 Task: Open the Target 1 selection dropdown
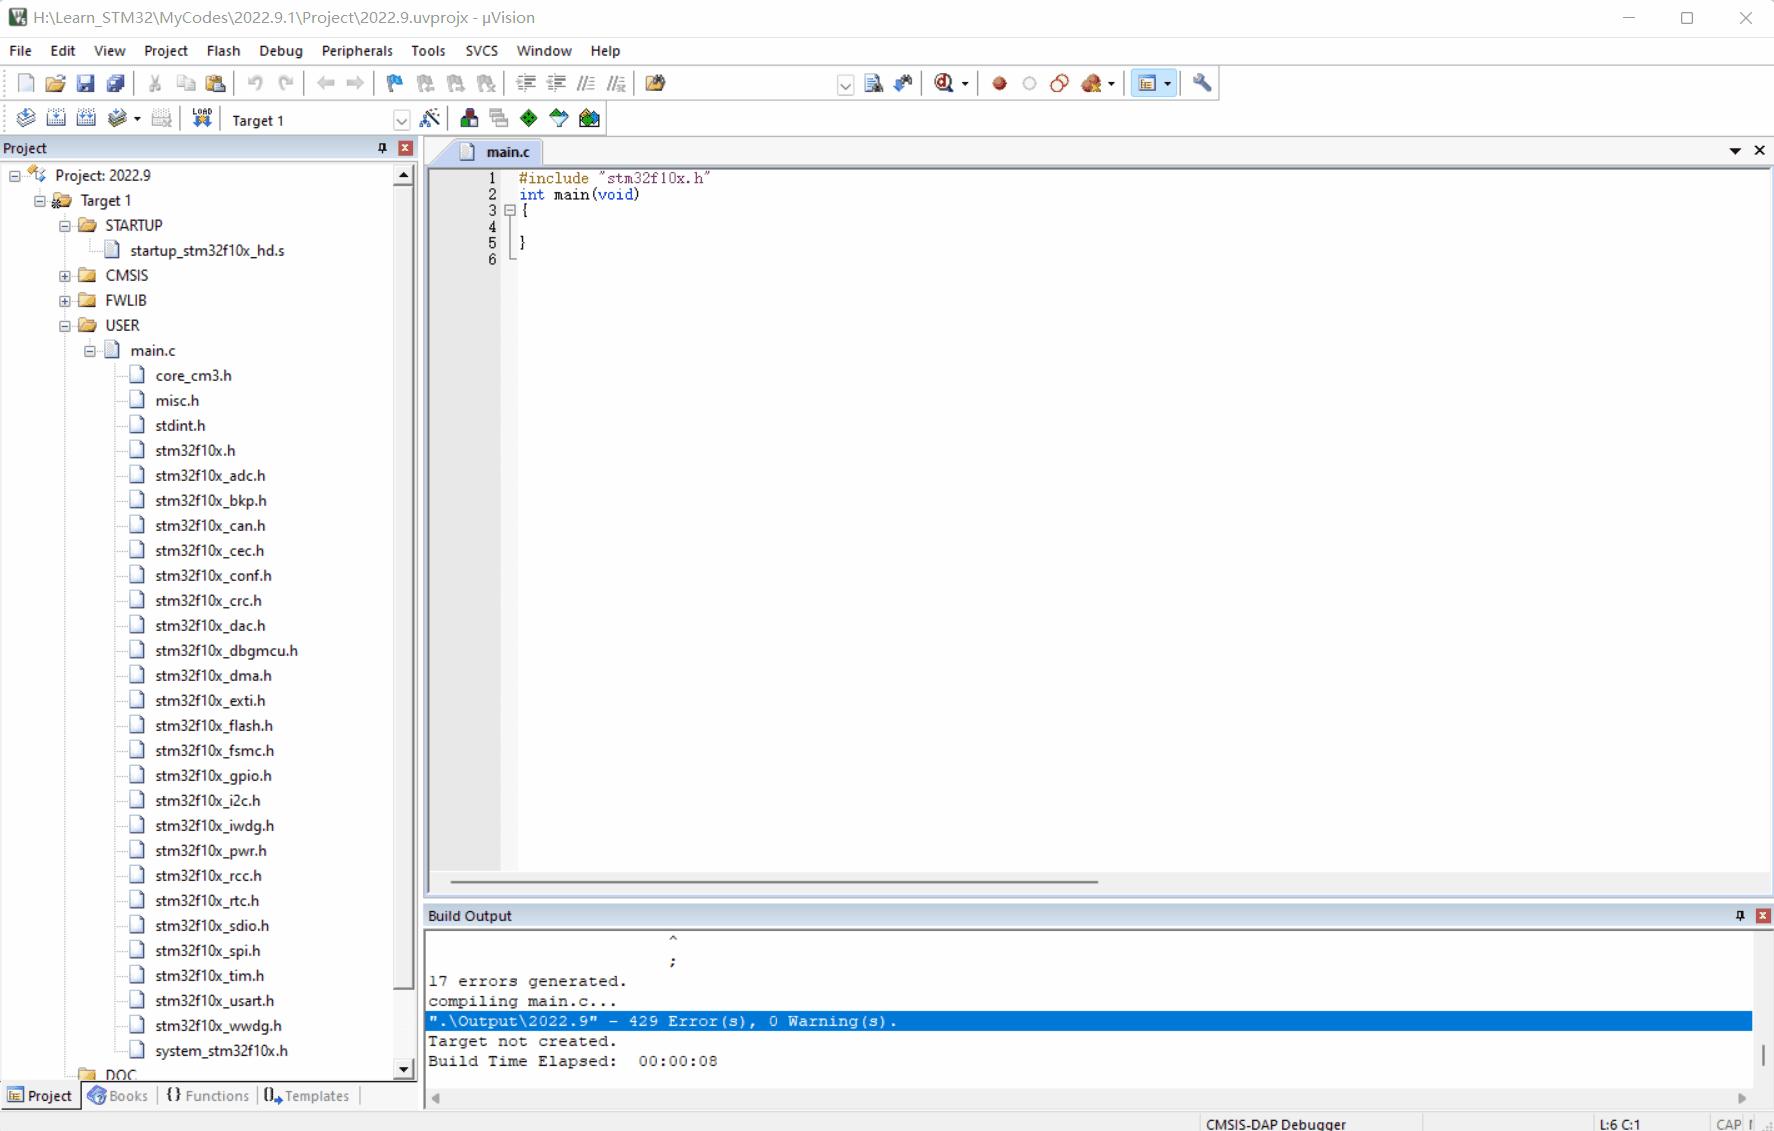[x=401, y=120]
